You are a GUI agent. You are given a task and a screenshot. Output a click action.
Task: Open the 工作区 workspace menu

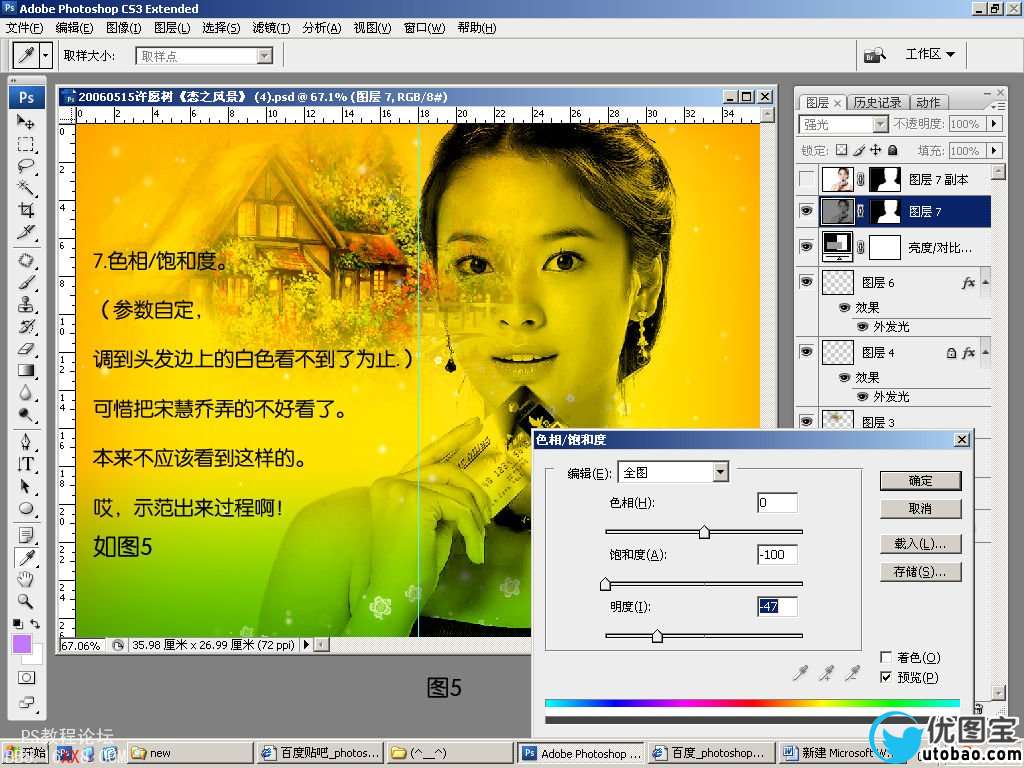(930, 54)
